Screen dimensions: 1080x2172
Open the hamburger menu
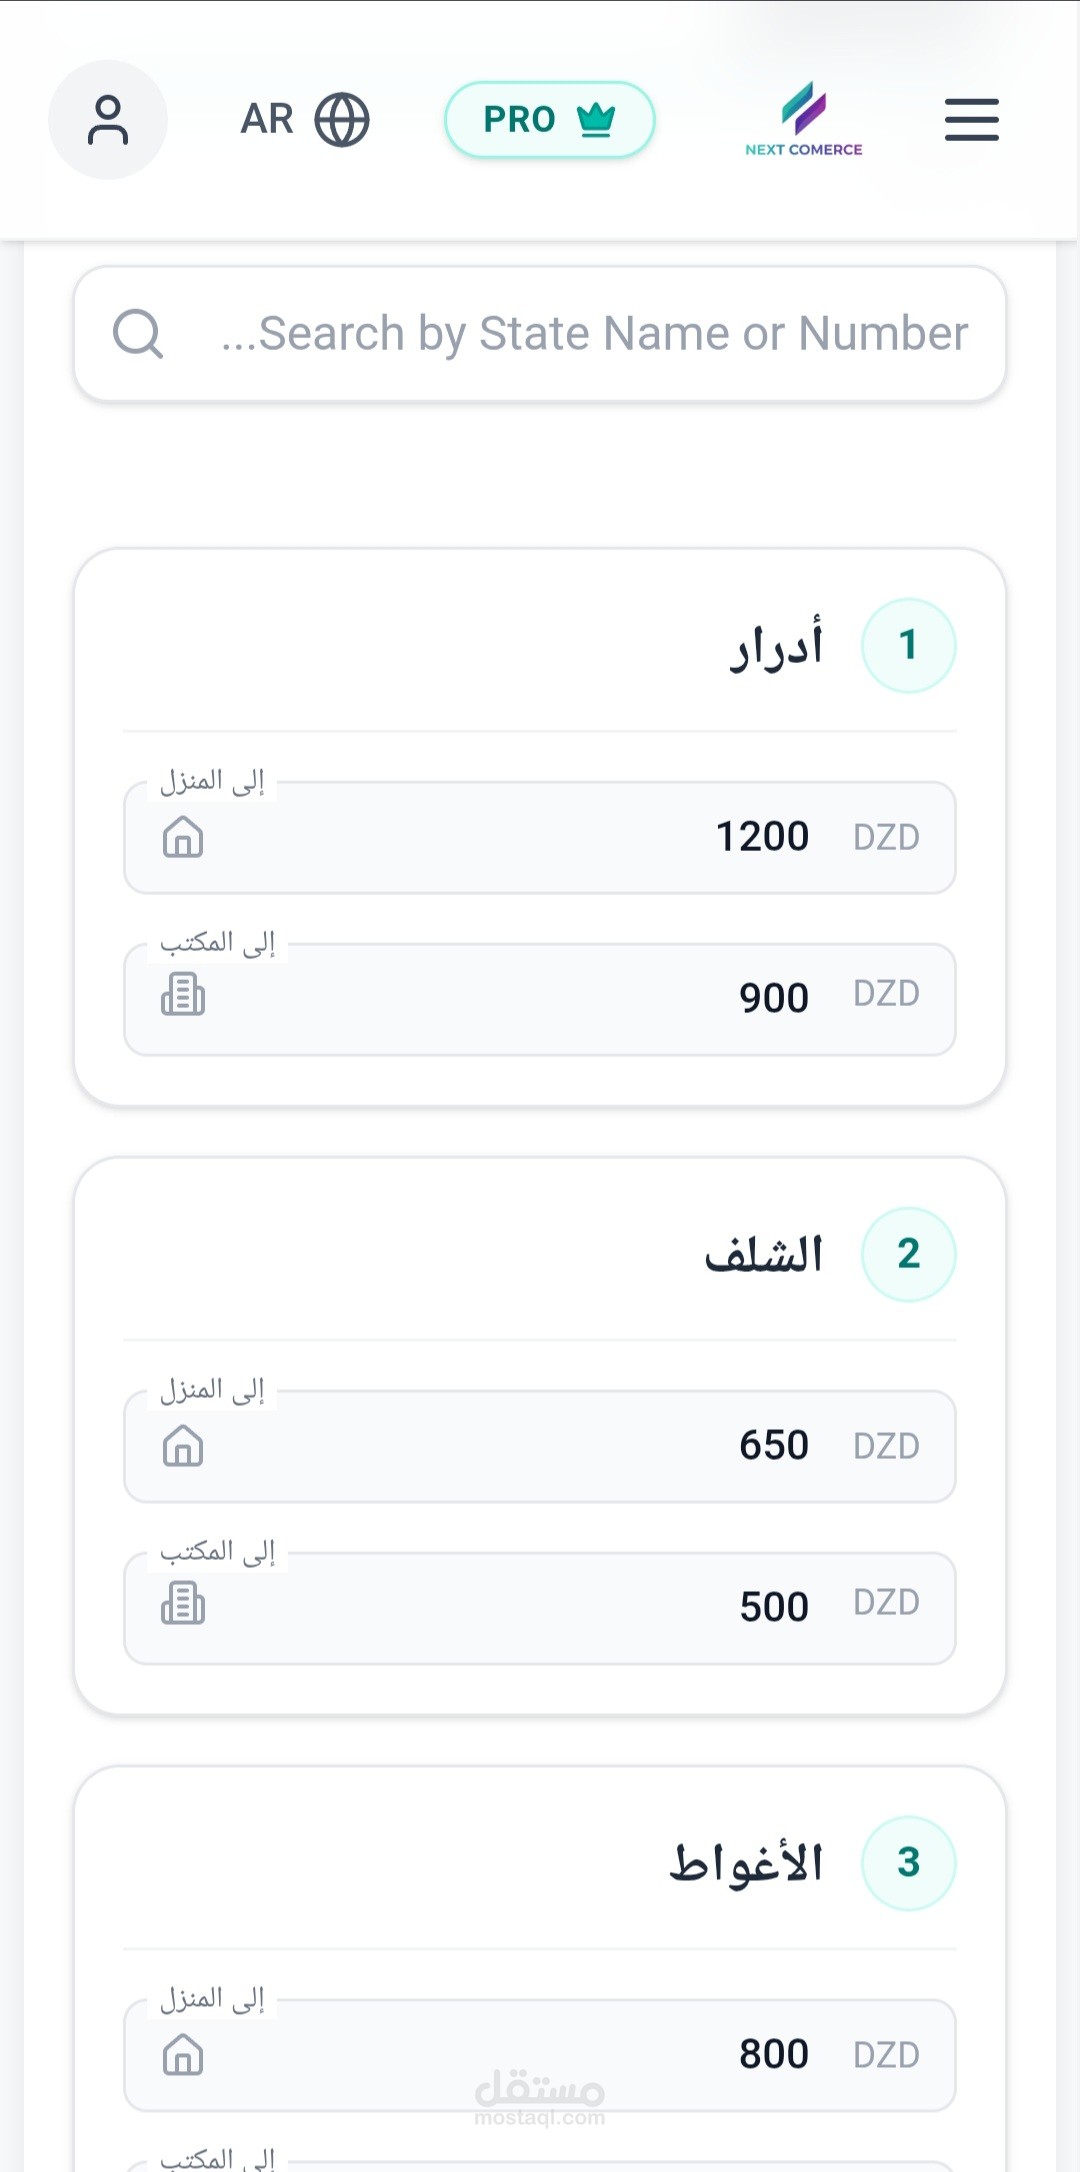pos(971,120)
